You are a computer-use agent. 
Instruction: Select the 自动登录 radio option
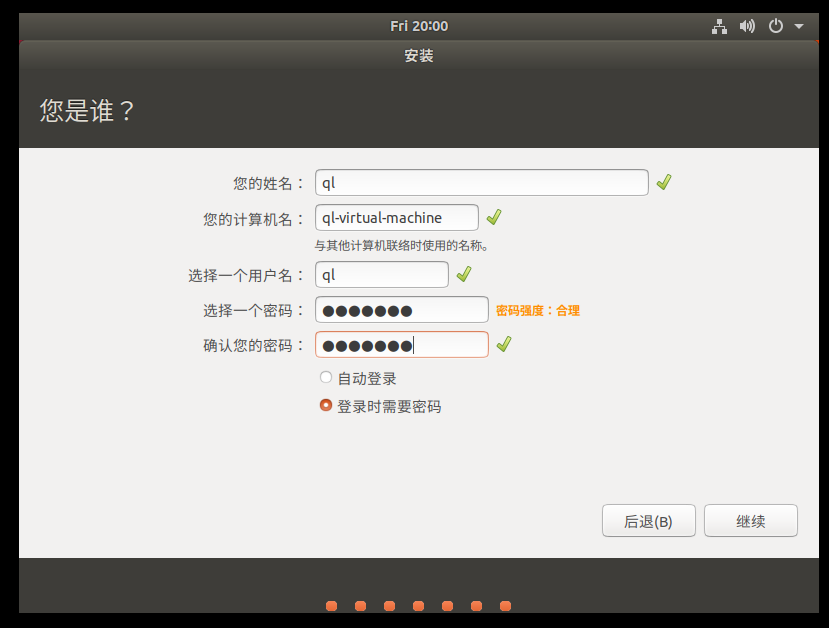pyautogui.click(x=325, y=377)
